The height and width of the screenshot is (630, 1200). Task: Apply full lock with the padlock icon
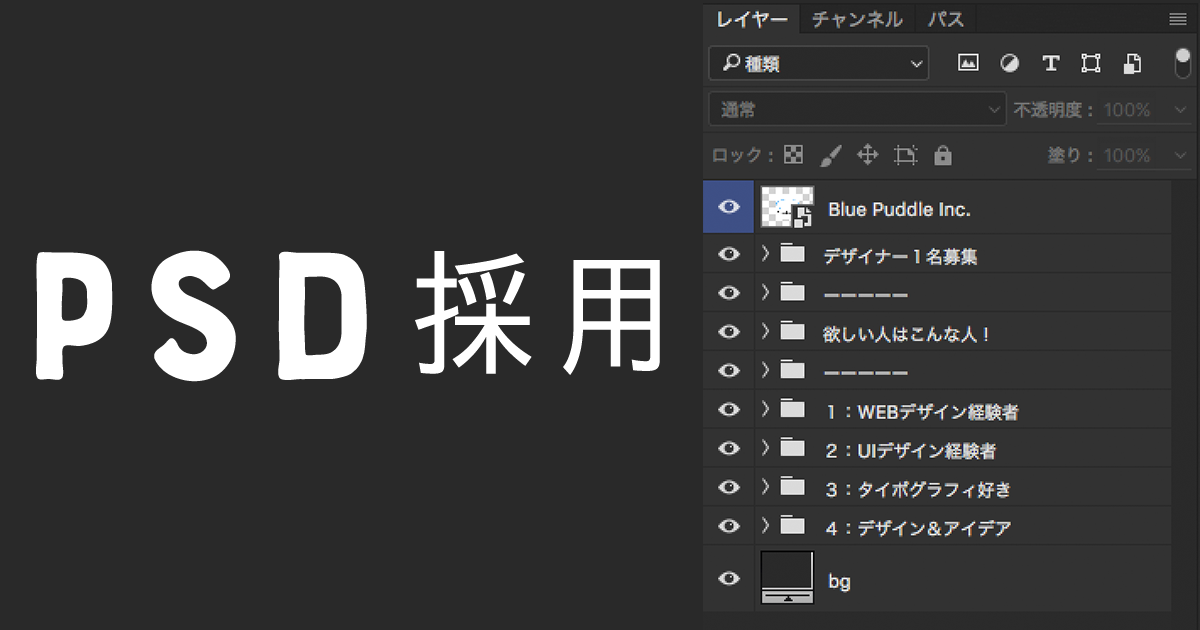click(942, 155)
